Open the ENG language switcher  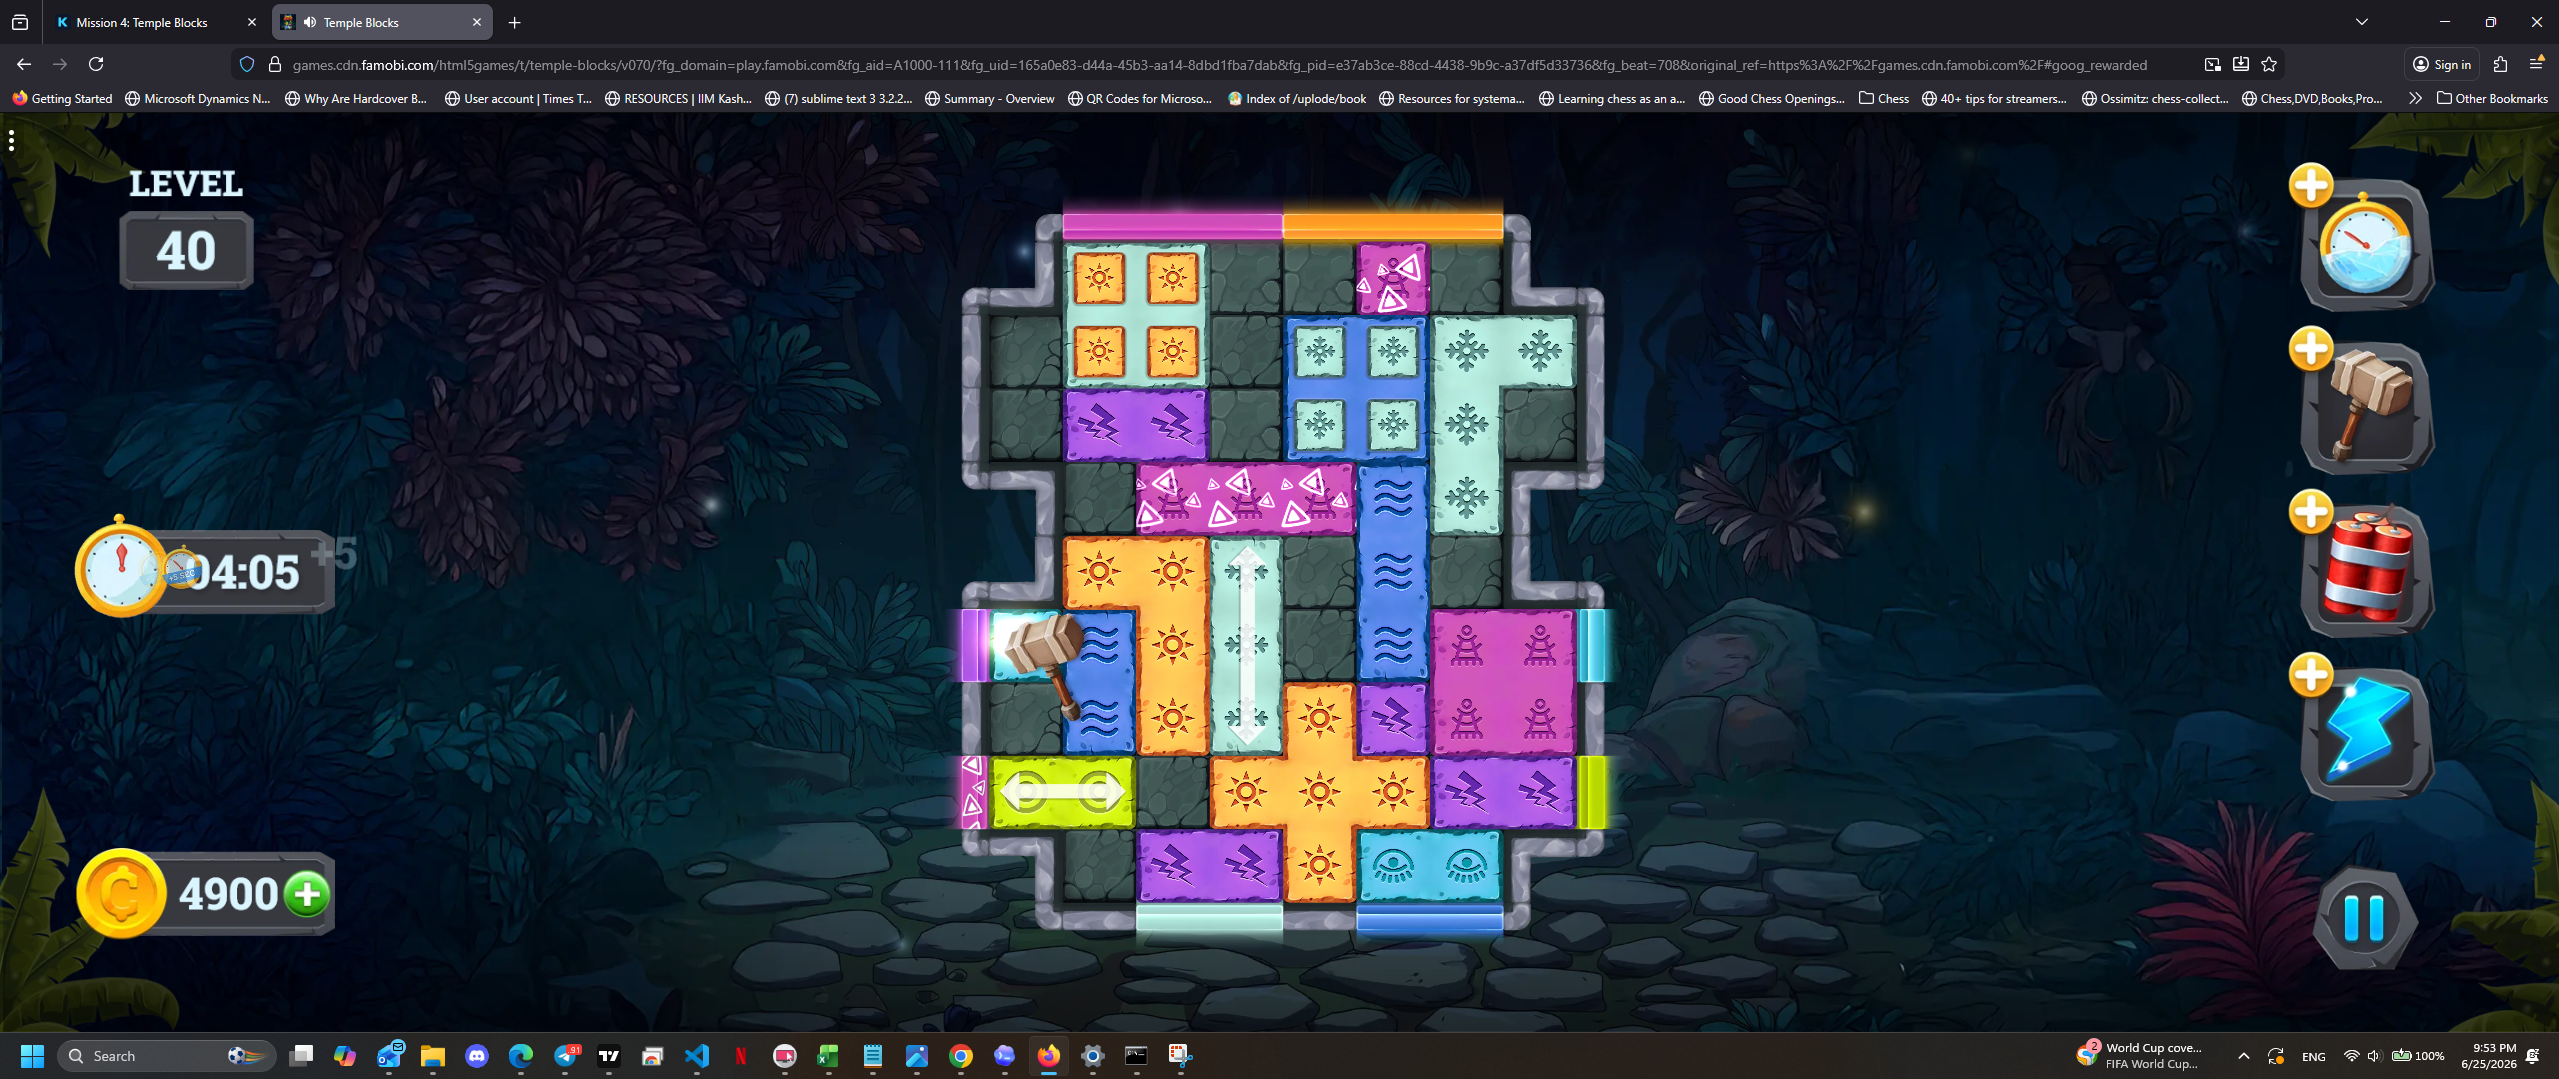2313,1056
